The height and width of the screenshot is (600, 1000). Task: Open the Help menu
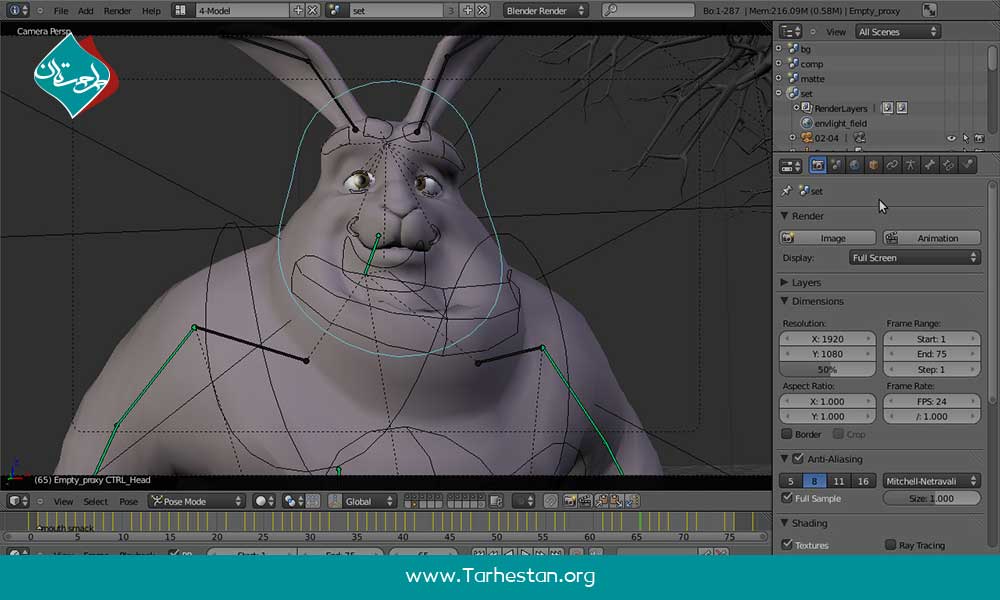click(x=151, y=11)
